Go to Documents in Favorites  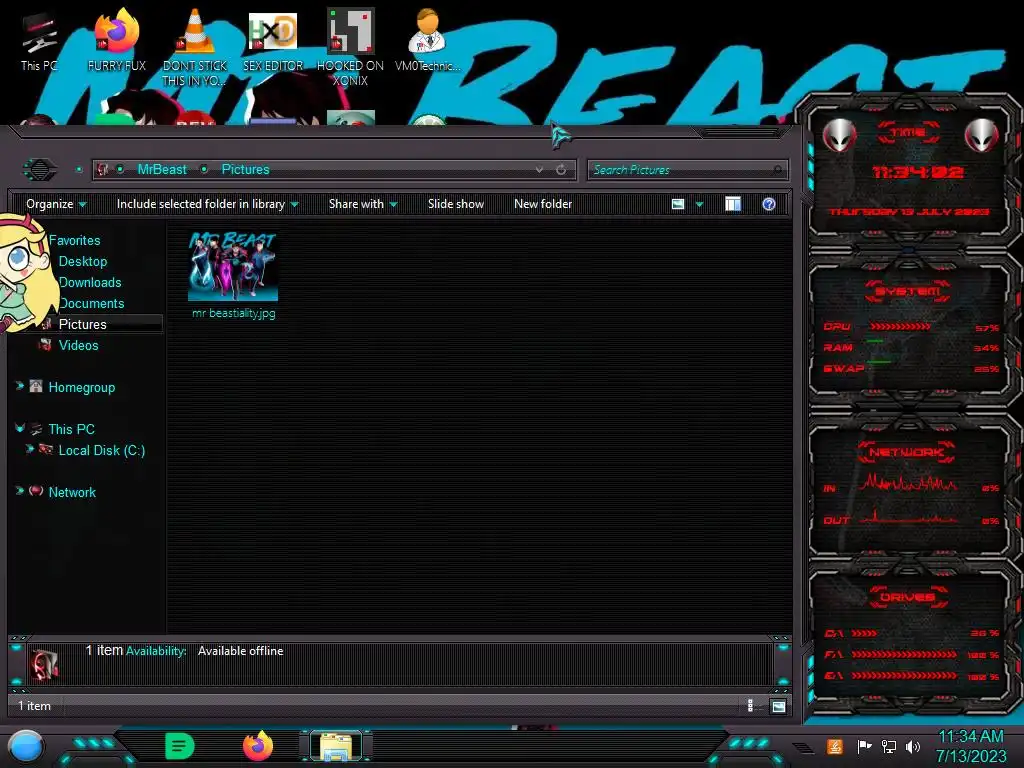point(91,303)
